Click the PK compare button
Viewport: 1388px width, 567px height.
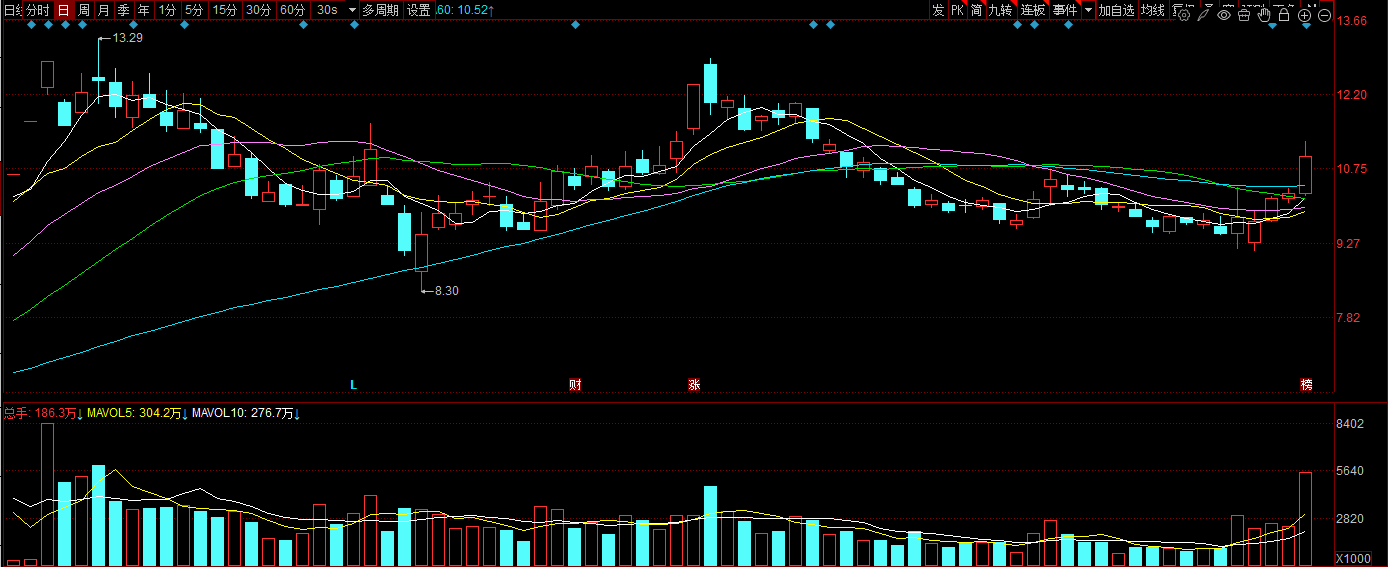pos(957,10)
